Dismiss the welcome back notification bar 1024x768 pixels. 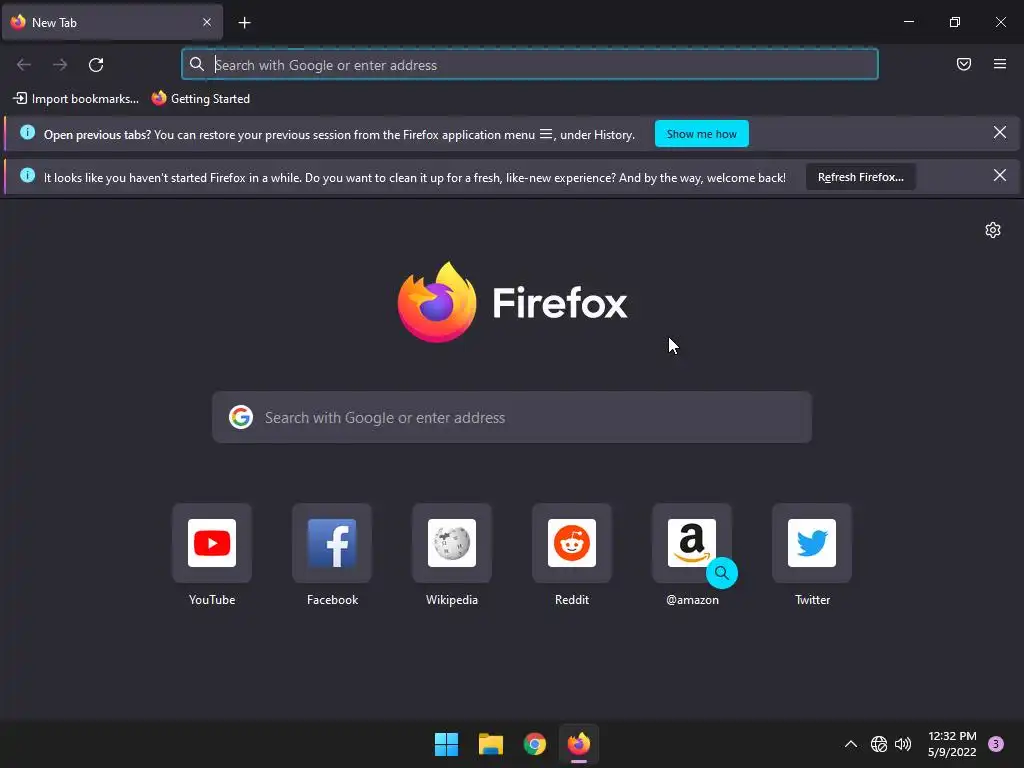click(x=999, y=175)
